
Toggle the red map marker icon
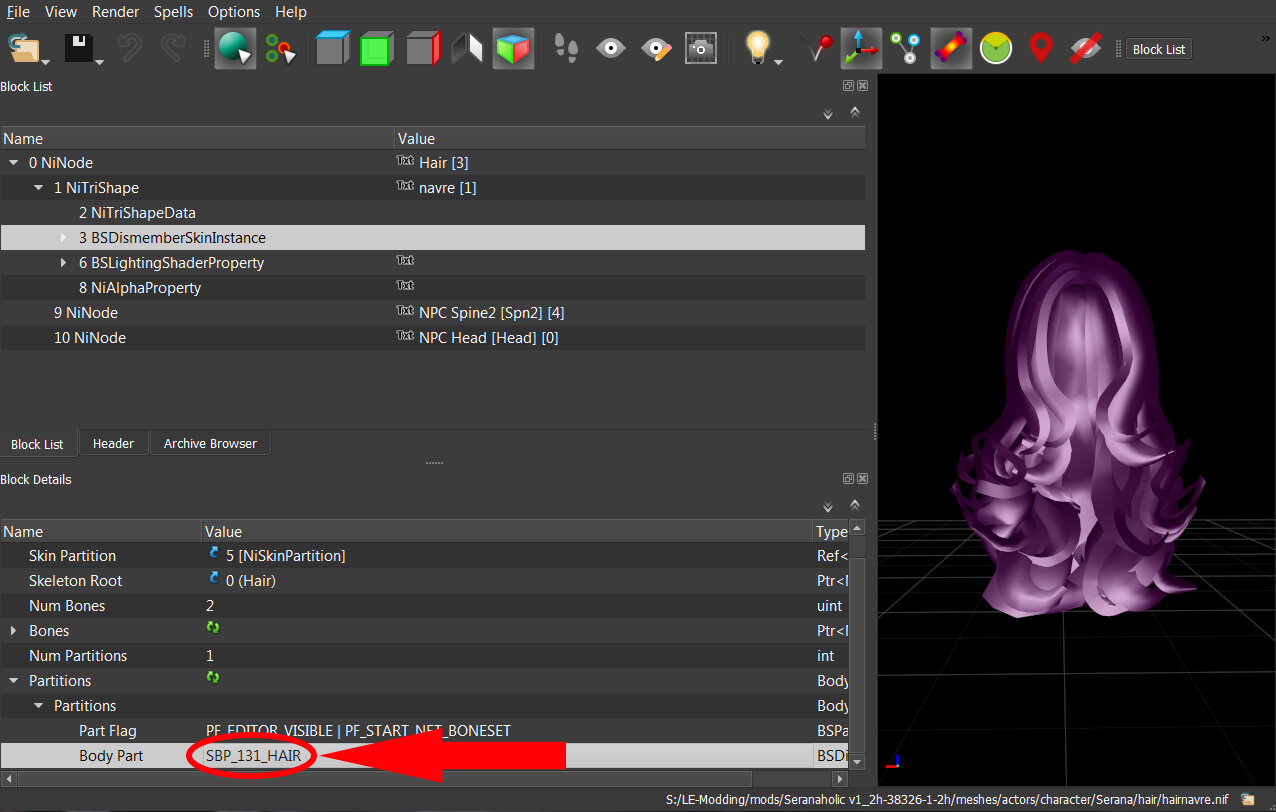point(1041,48)
